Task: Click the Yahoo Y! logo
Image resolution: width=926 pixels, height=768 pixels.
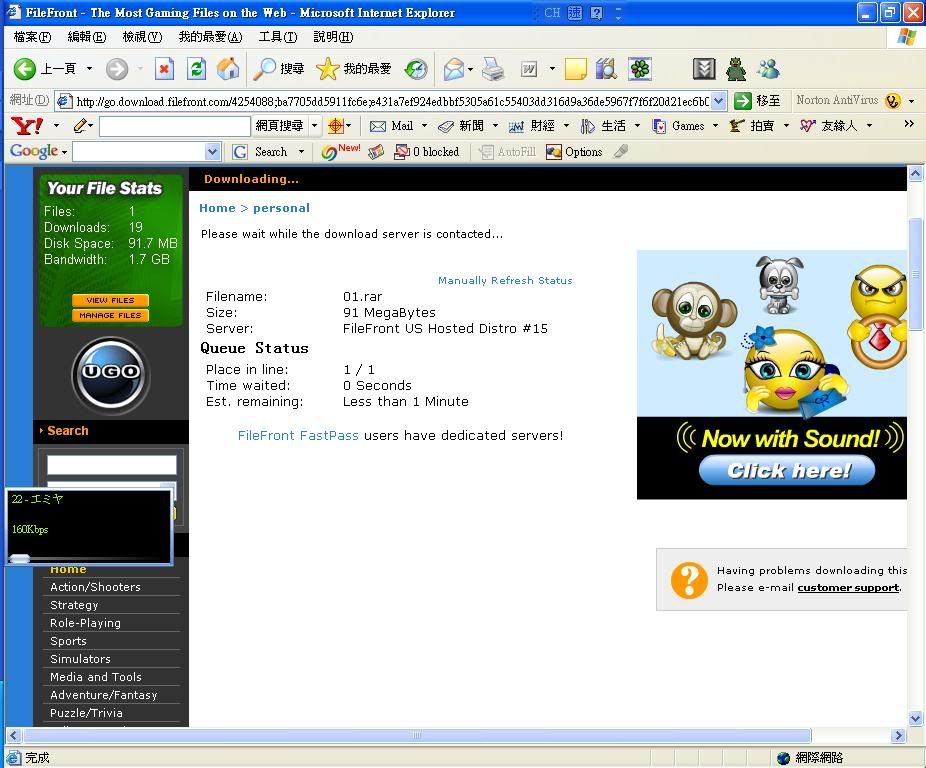Action: pos(27,126)
